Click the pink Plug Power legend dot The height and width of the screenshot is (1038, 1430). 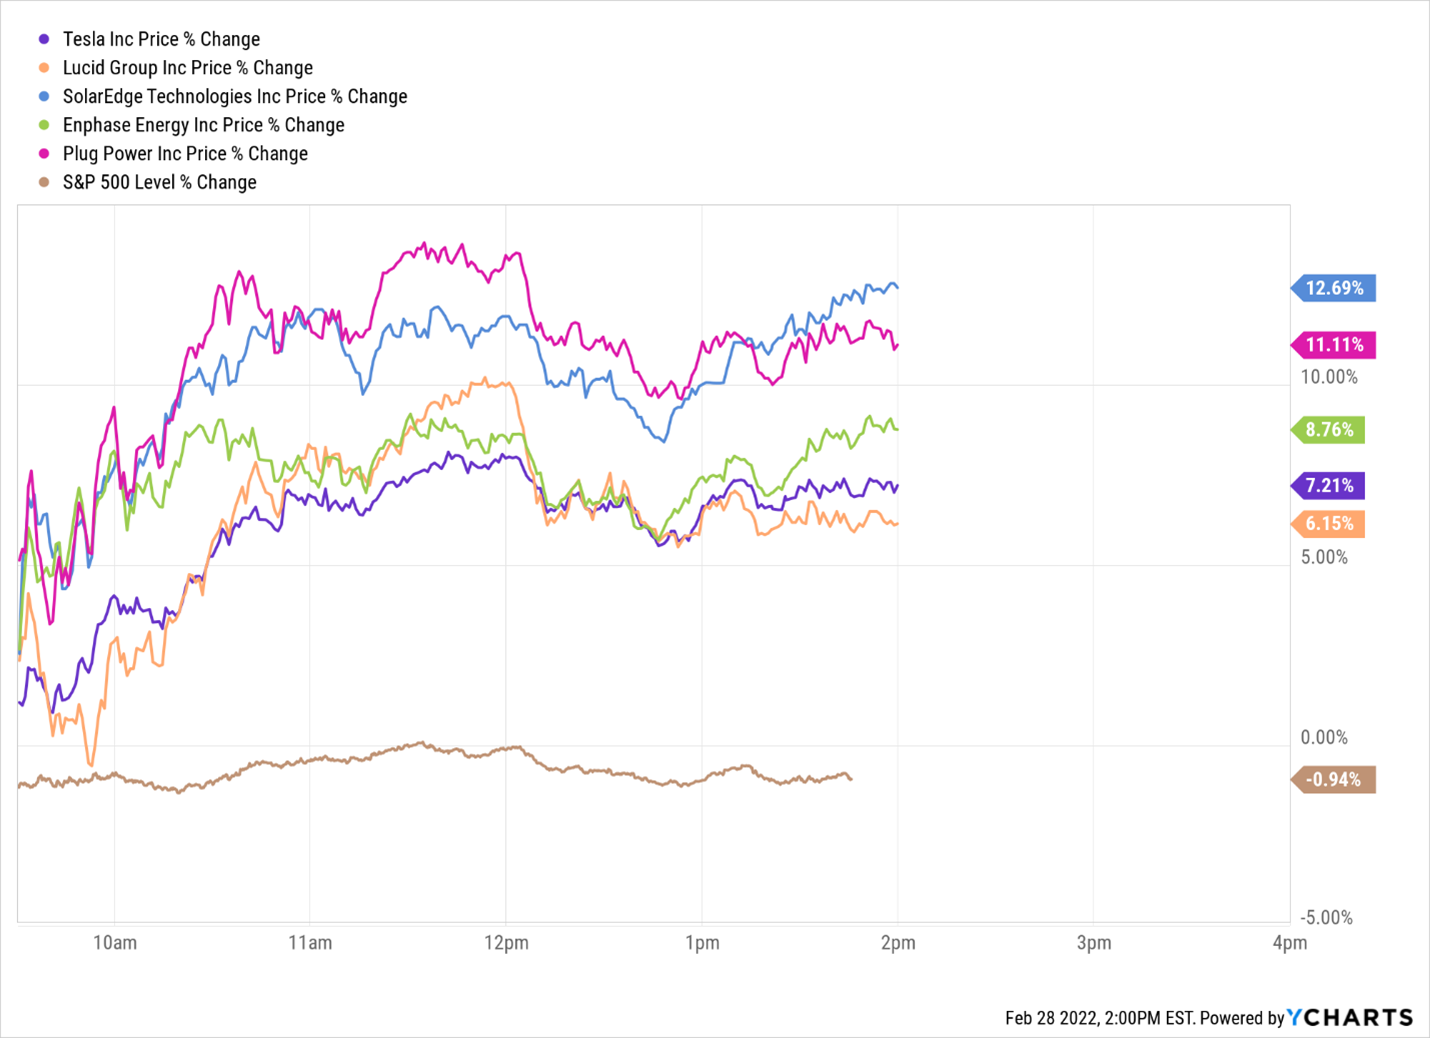(x=44, y=154)
